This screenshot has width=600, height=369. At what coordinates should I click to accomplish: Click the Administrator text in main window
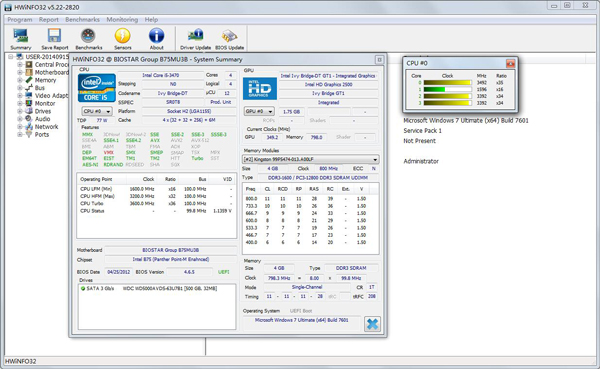point(421,162)
